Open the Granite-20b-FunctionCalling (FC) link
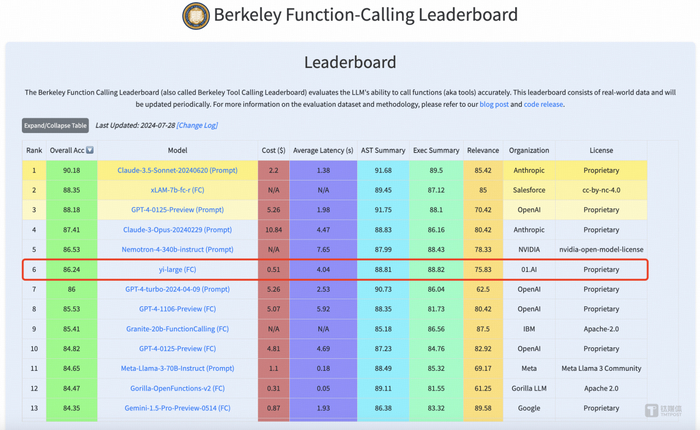The image size is (700, 430). coord(177,329)
